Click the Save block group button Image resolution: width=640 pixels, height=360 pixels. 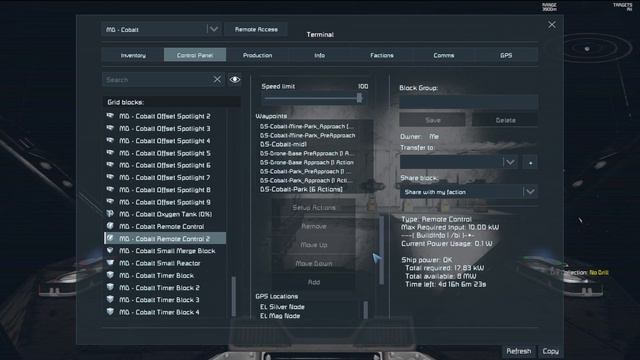(x=432, y=120)
